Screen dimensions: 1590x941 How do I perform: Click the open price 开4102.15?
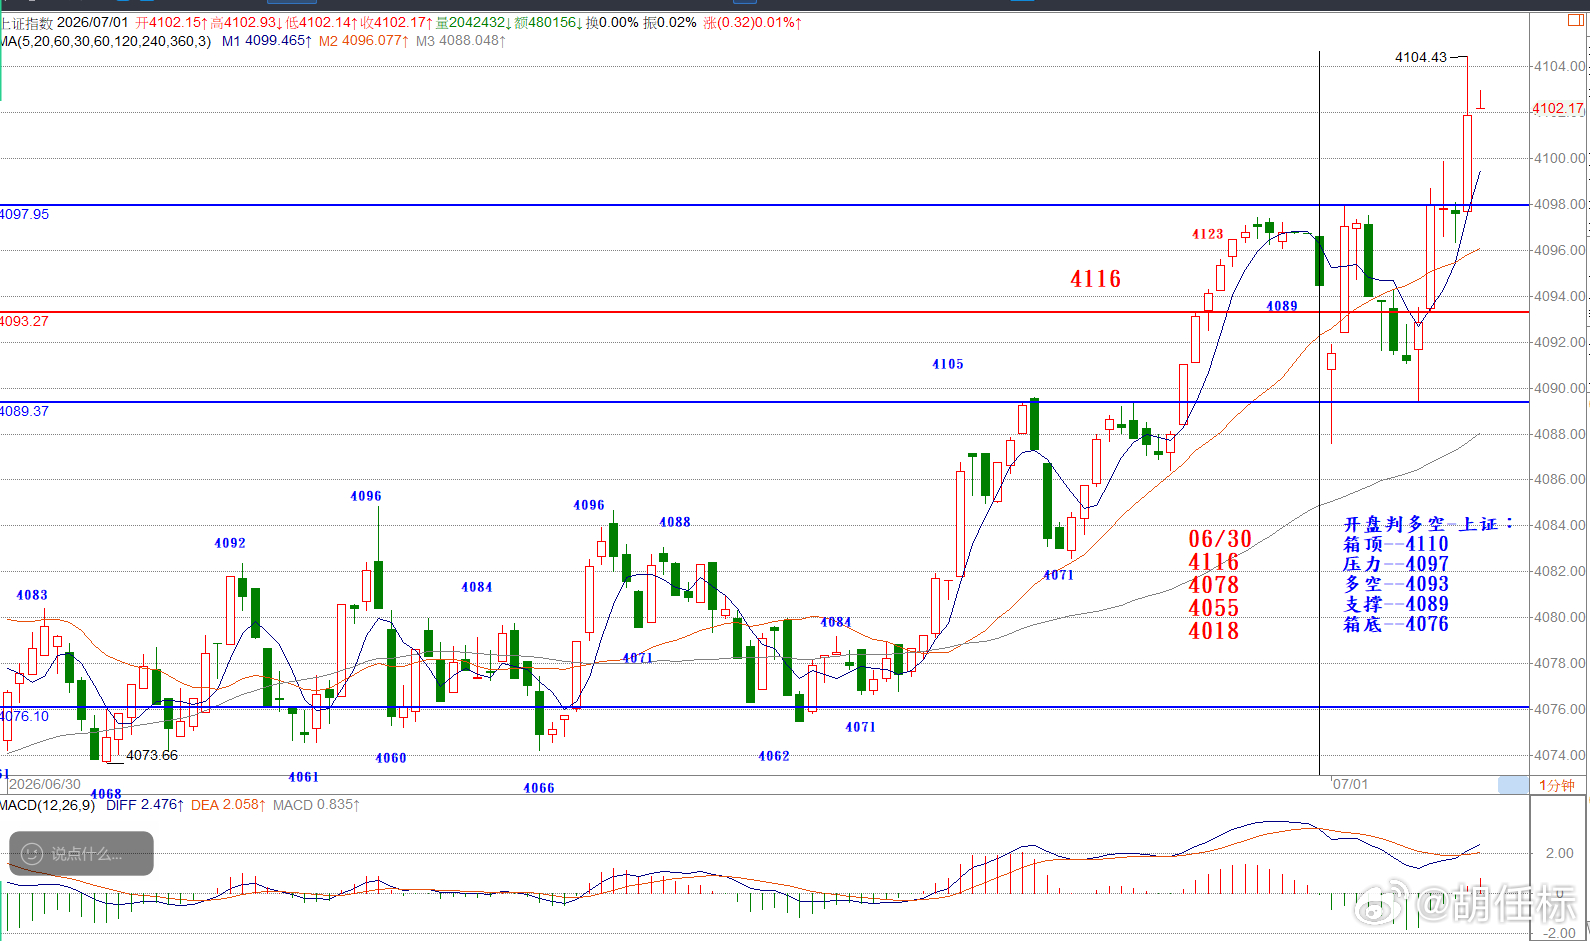click(171, 22)
